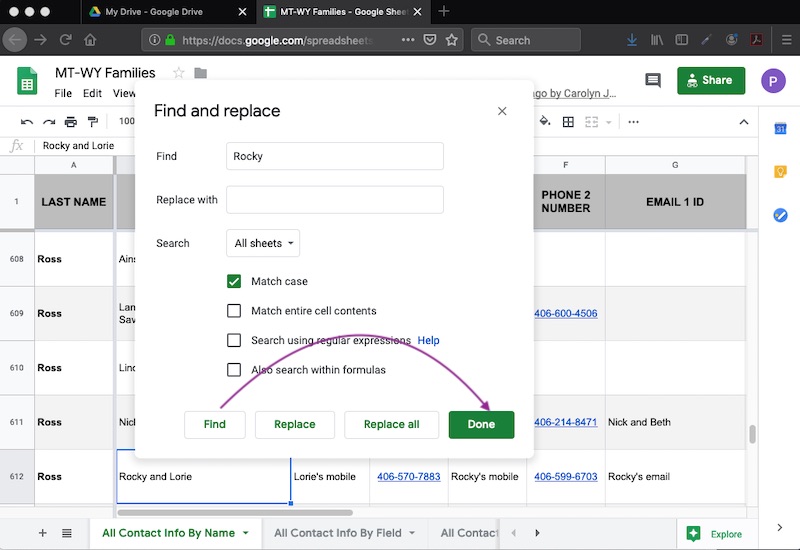Select the paint format tool

click(x=93, y=122)
